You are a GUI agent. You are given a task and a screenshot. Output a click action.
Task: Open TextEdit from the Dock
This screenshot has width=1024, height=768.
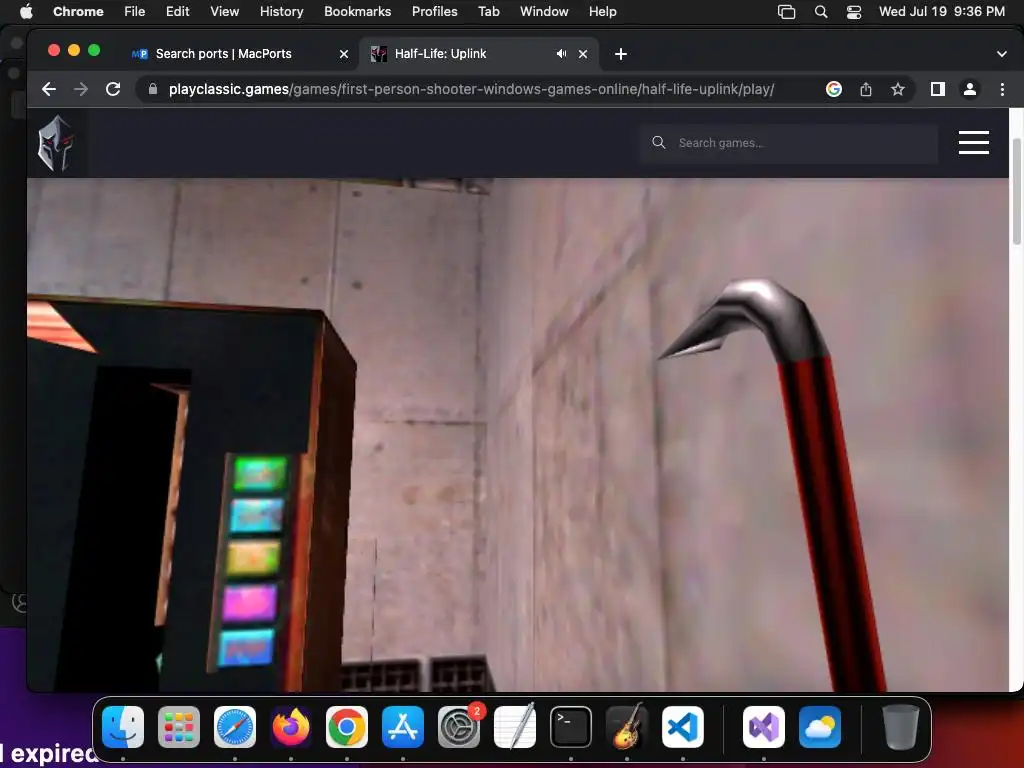click(x=515, y=727)
